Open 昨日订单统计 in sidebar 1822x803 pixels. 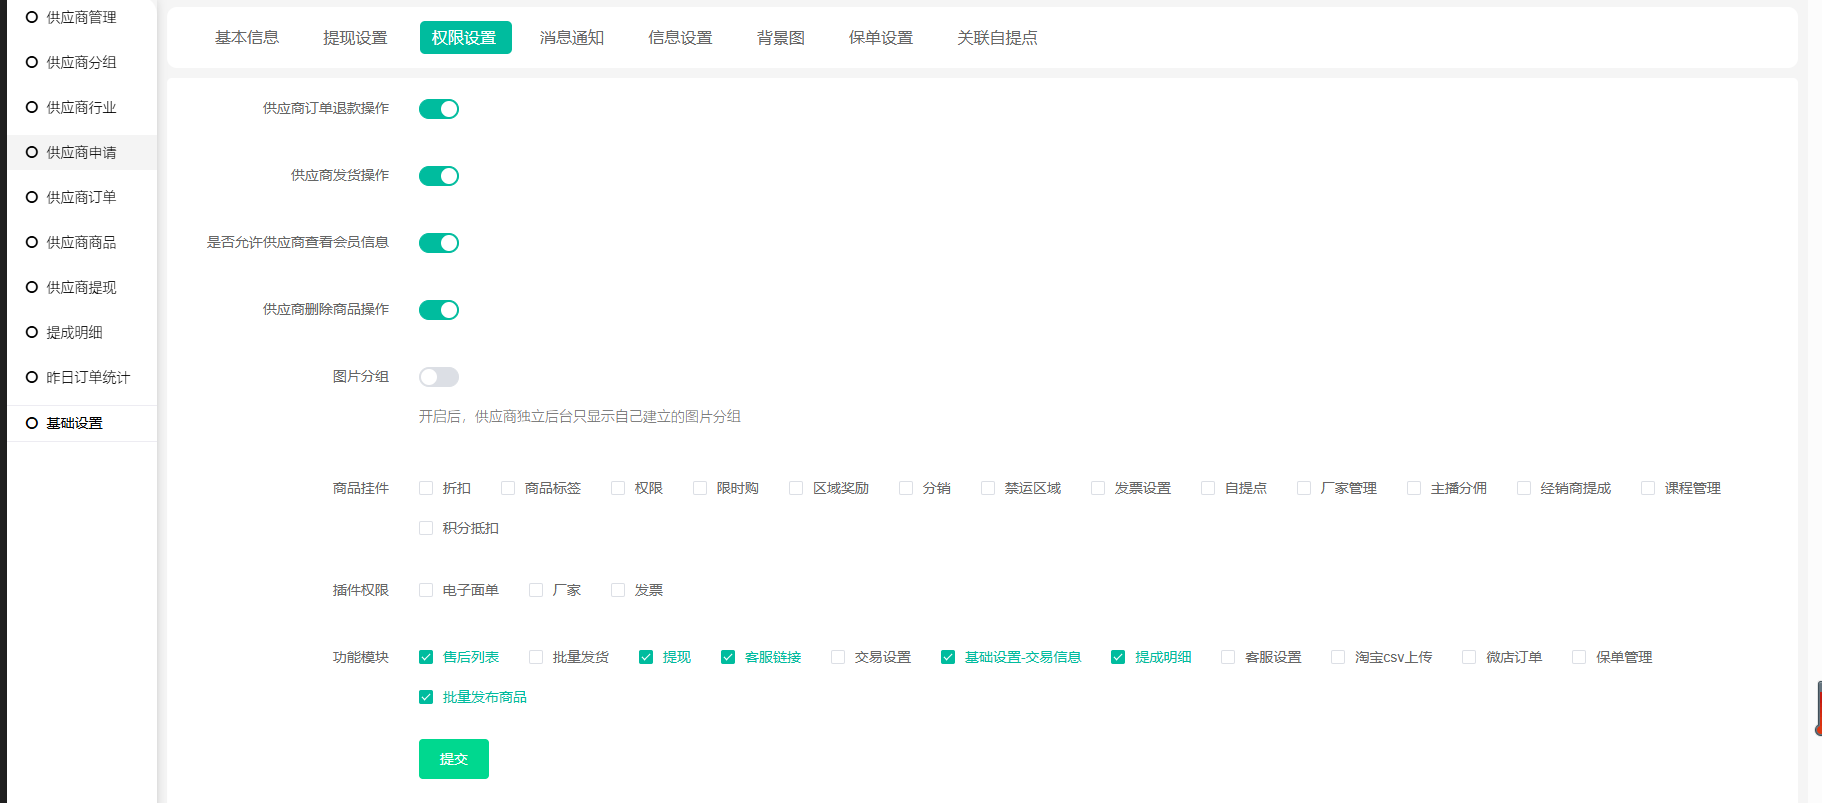click(x=88, y=377)
